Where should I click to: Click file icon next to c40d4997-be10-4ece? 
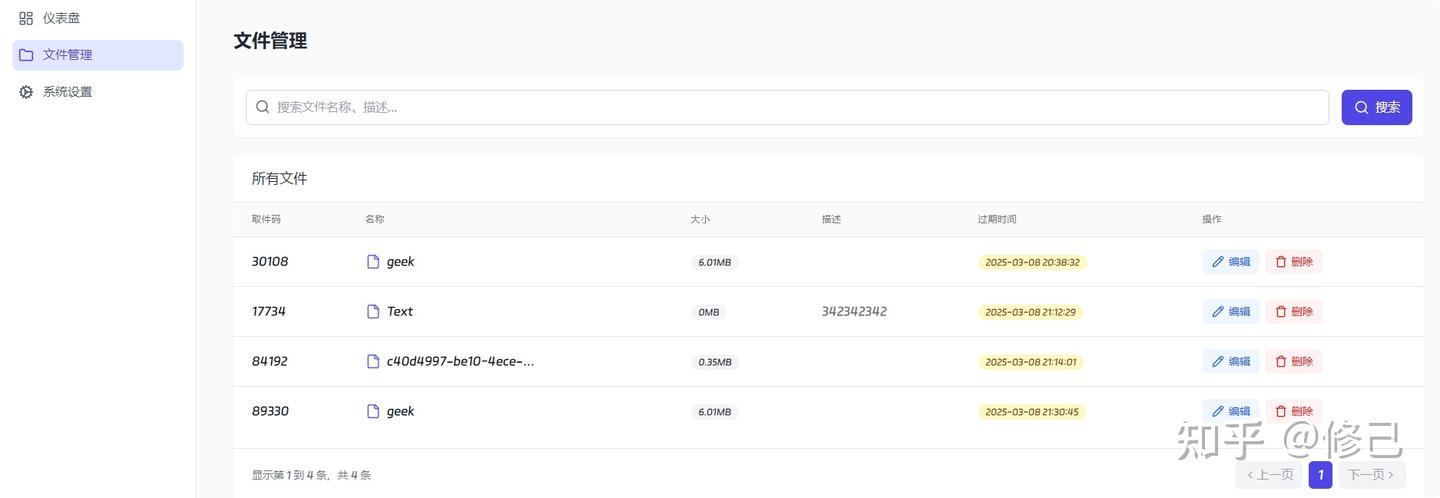(373, 362)
